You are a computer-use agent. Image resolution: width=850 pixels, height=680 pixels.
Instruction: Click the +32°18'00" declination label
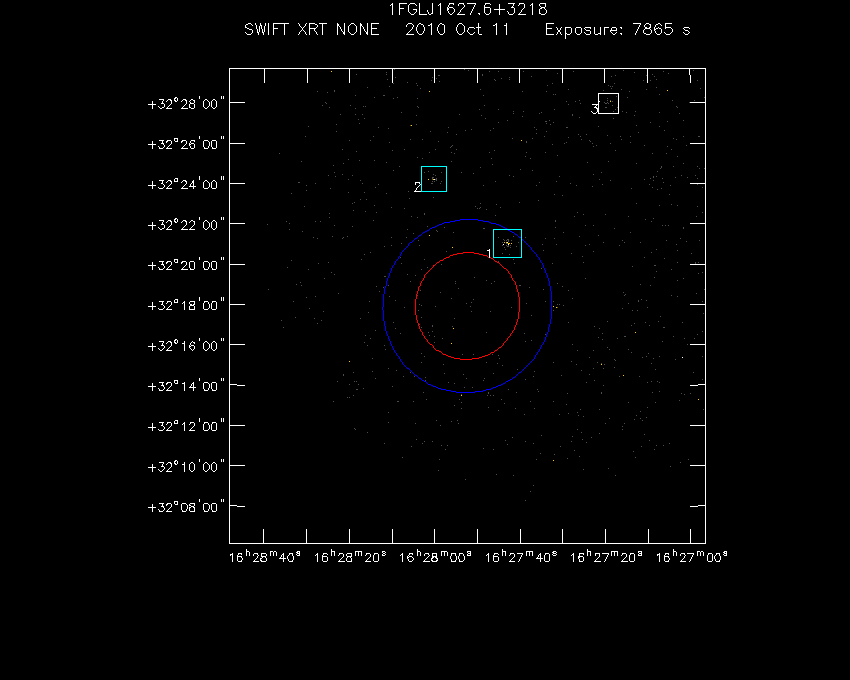pos(186,305)
